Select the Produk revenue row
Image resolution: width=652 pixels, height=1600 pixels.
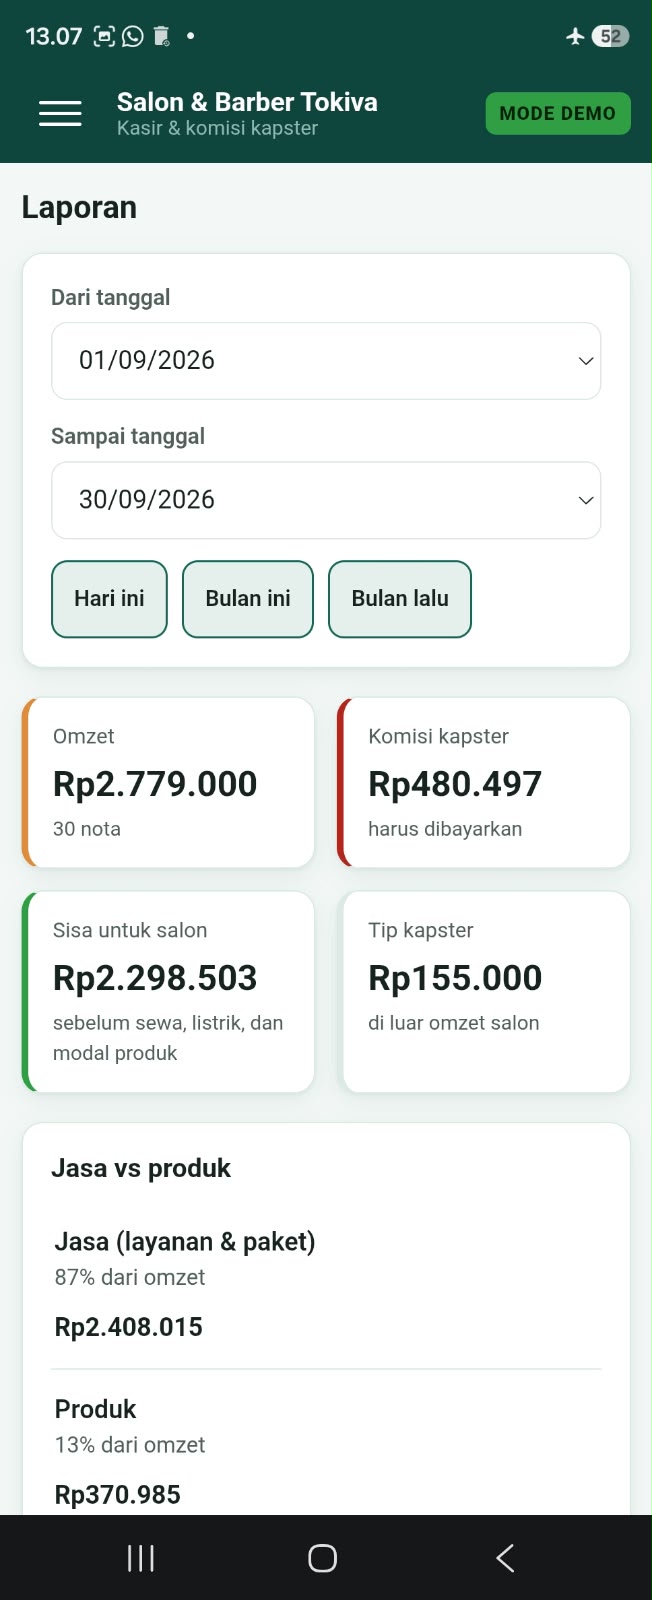tap(326, 1452)
